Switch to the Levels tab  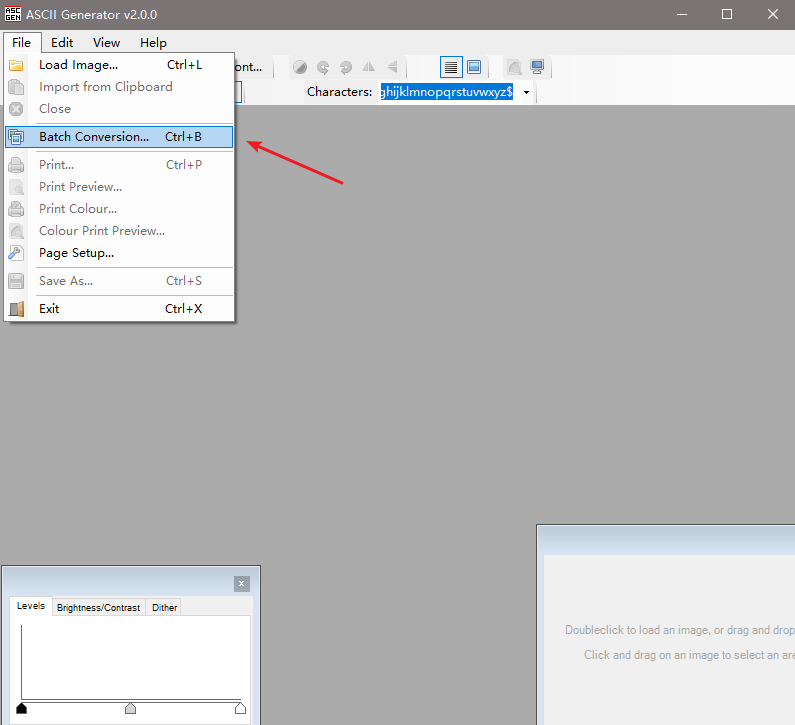(31, 606)
